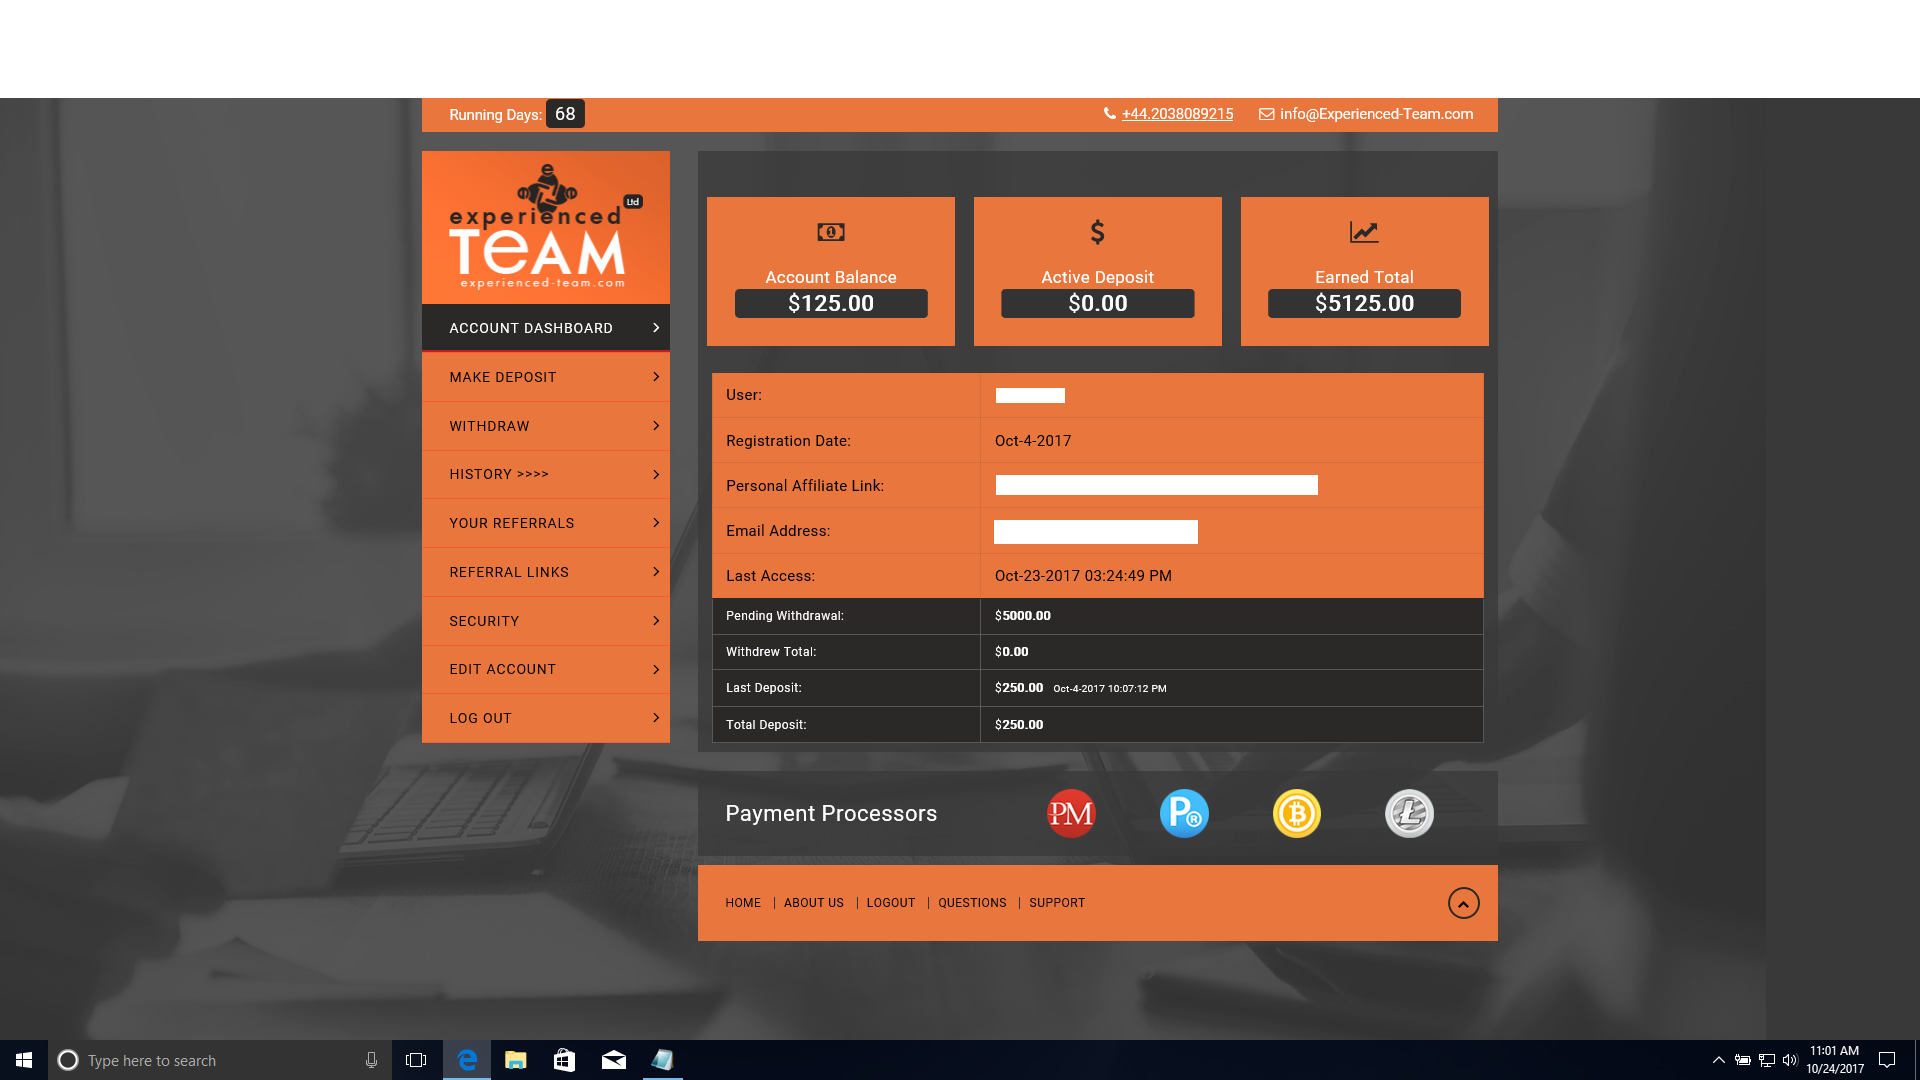Click the Perfect Money payment processor icon
Viewport: 1920px width, 1080px height.
coord(1071,814)
